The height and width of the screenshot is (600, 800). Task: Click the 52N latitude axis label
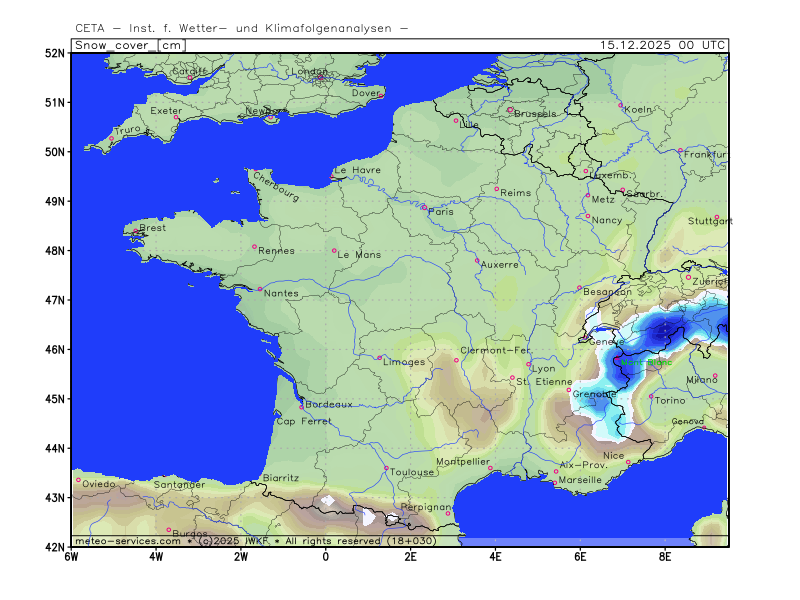(x=54, y=53)
